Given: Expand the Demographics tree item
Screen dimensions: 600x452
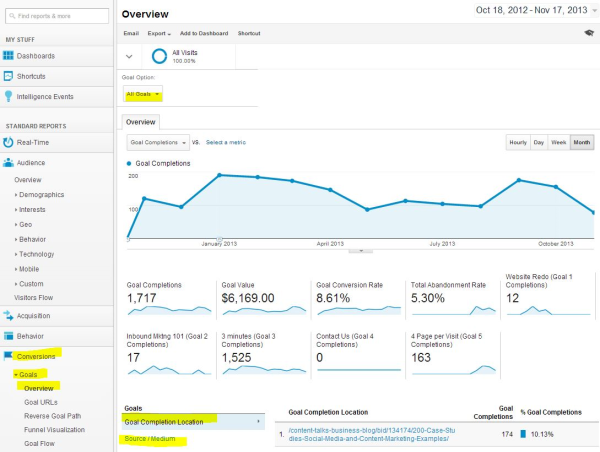Looking at the screenshot, I should pyautogui.click(x=16, y=195).
